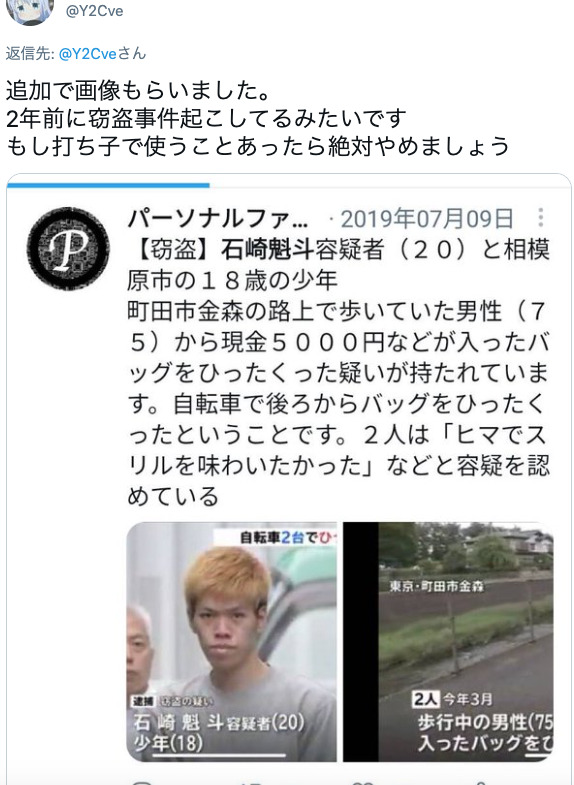The height and width of the screenshot is (785, 574).
Task: Click the 2人 badge on the right photo
Action: tap(426, 699)
